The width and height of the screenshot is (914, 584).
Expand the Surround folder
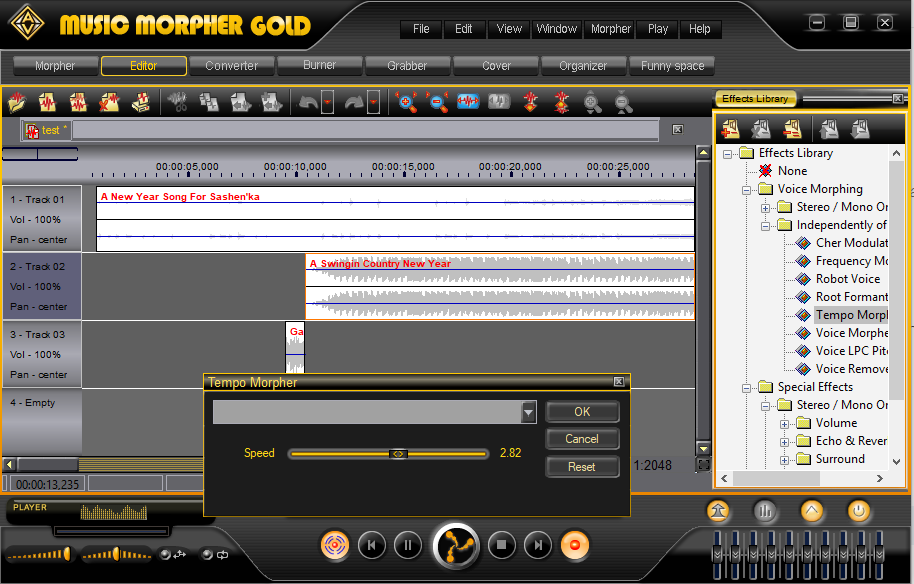click(784, 460)
